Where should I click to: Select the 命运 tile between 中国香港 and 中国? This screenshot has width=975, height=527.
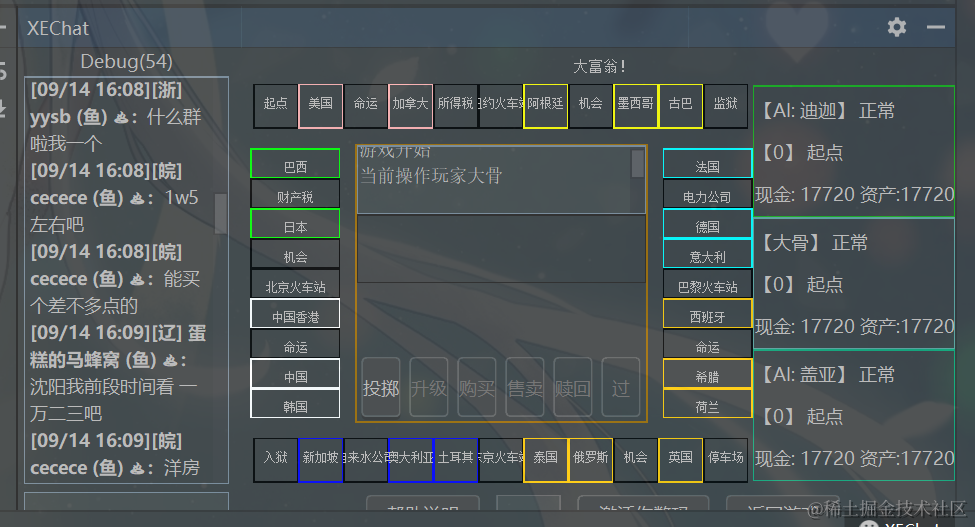[295, 344]
